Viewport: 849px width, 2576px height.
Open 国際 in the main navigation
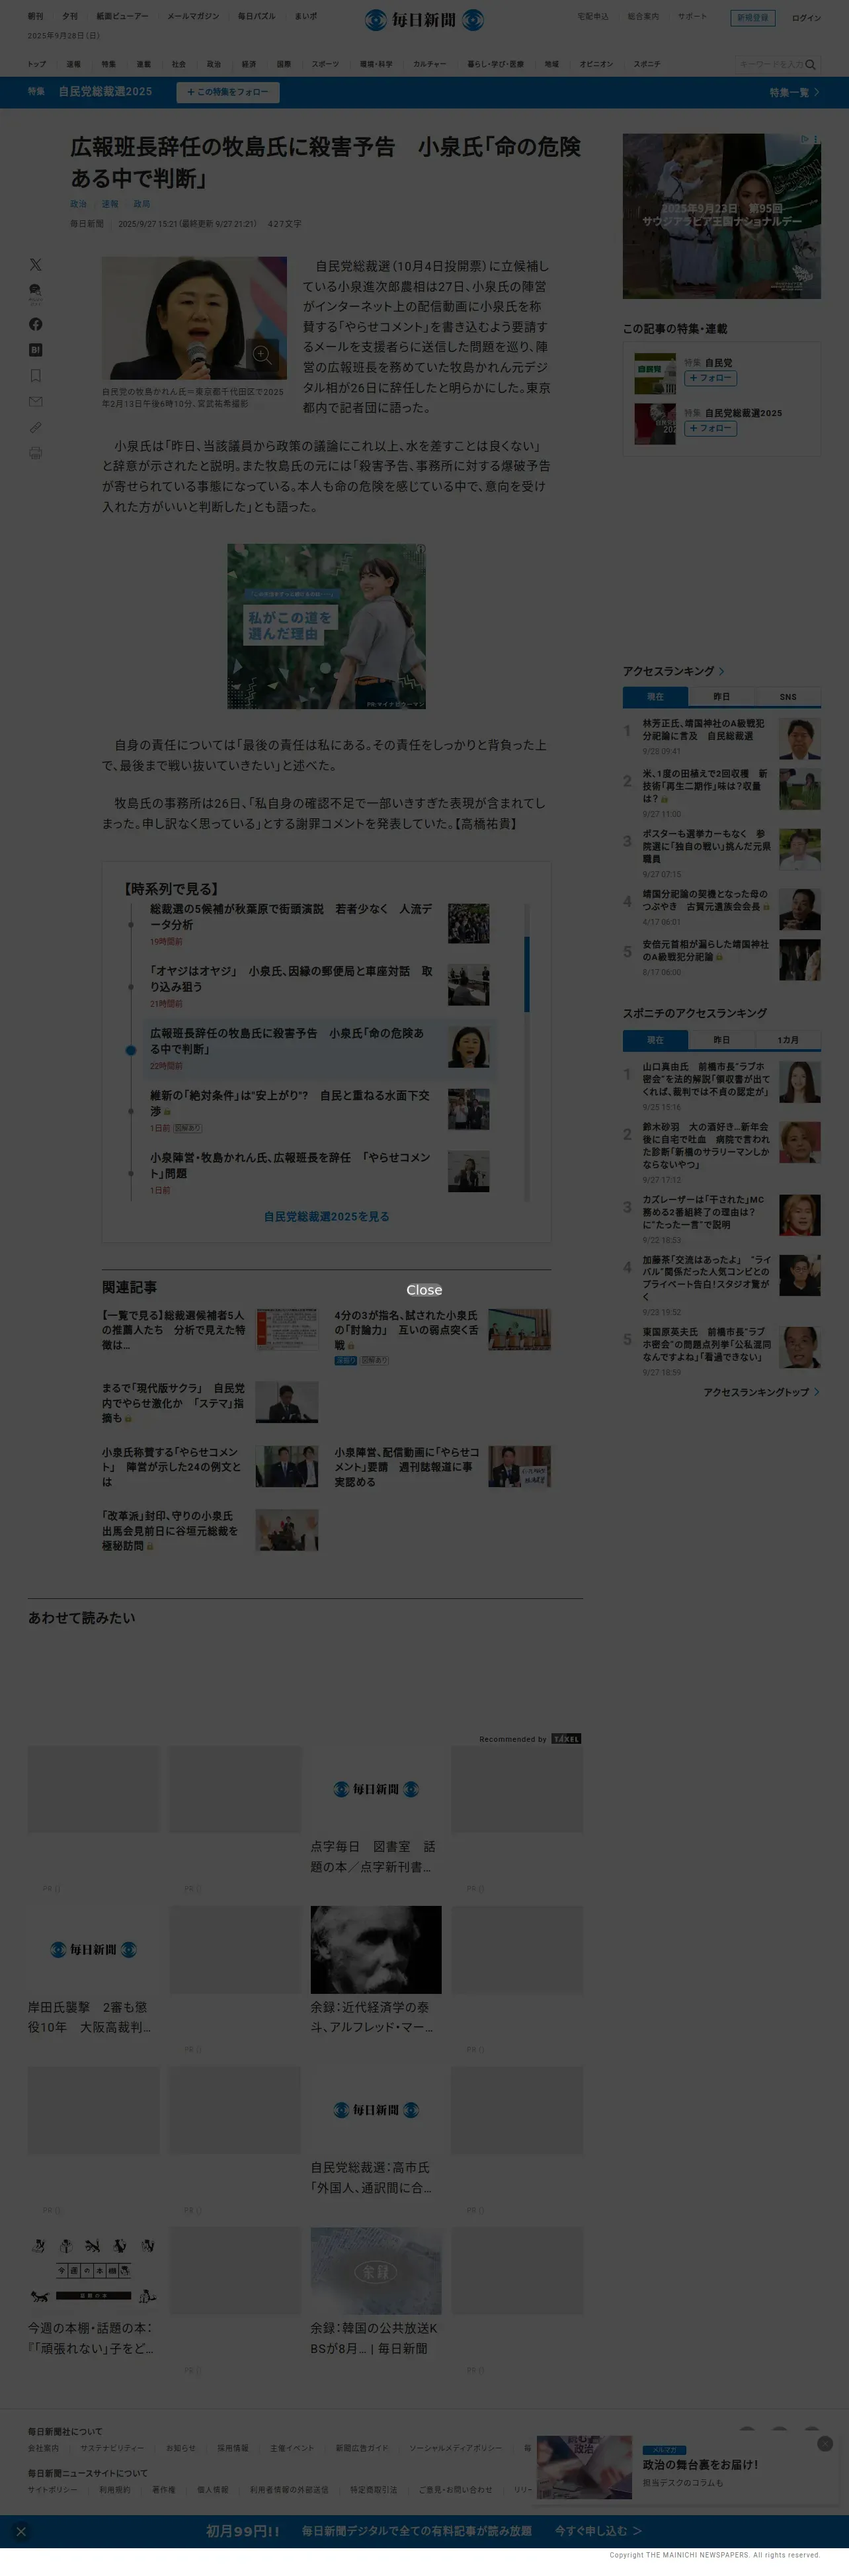pos(284,64)
